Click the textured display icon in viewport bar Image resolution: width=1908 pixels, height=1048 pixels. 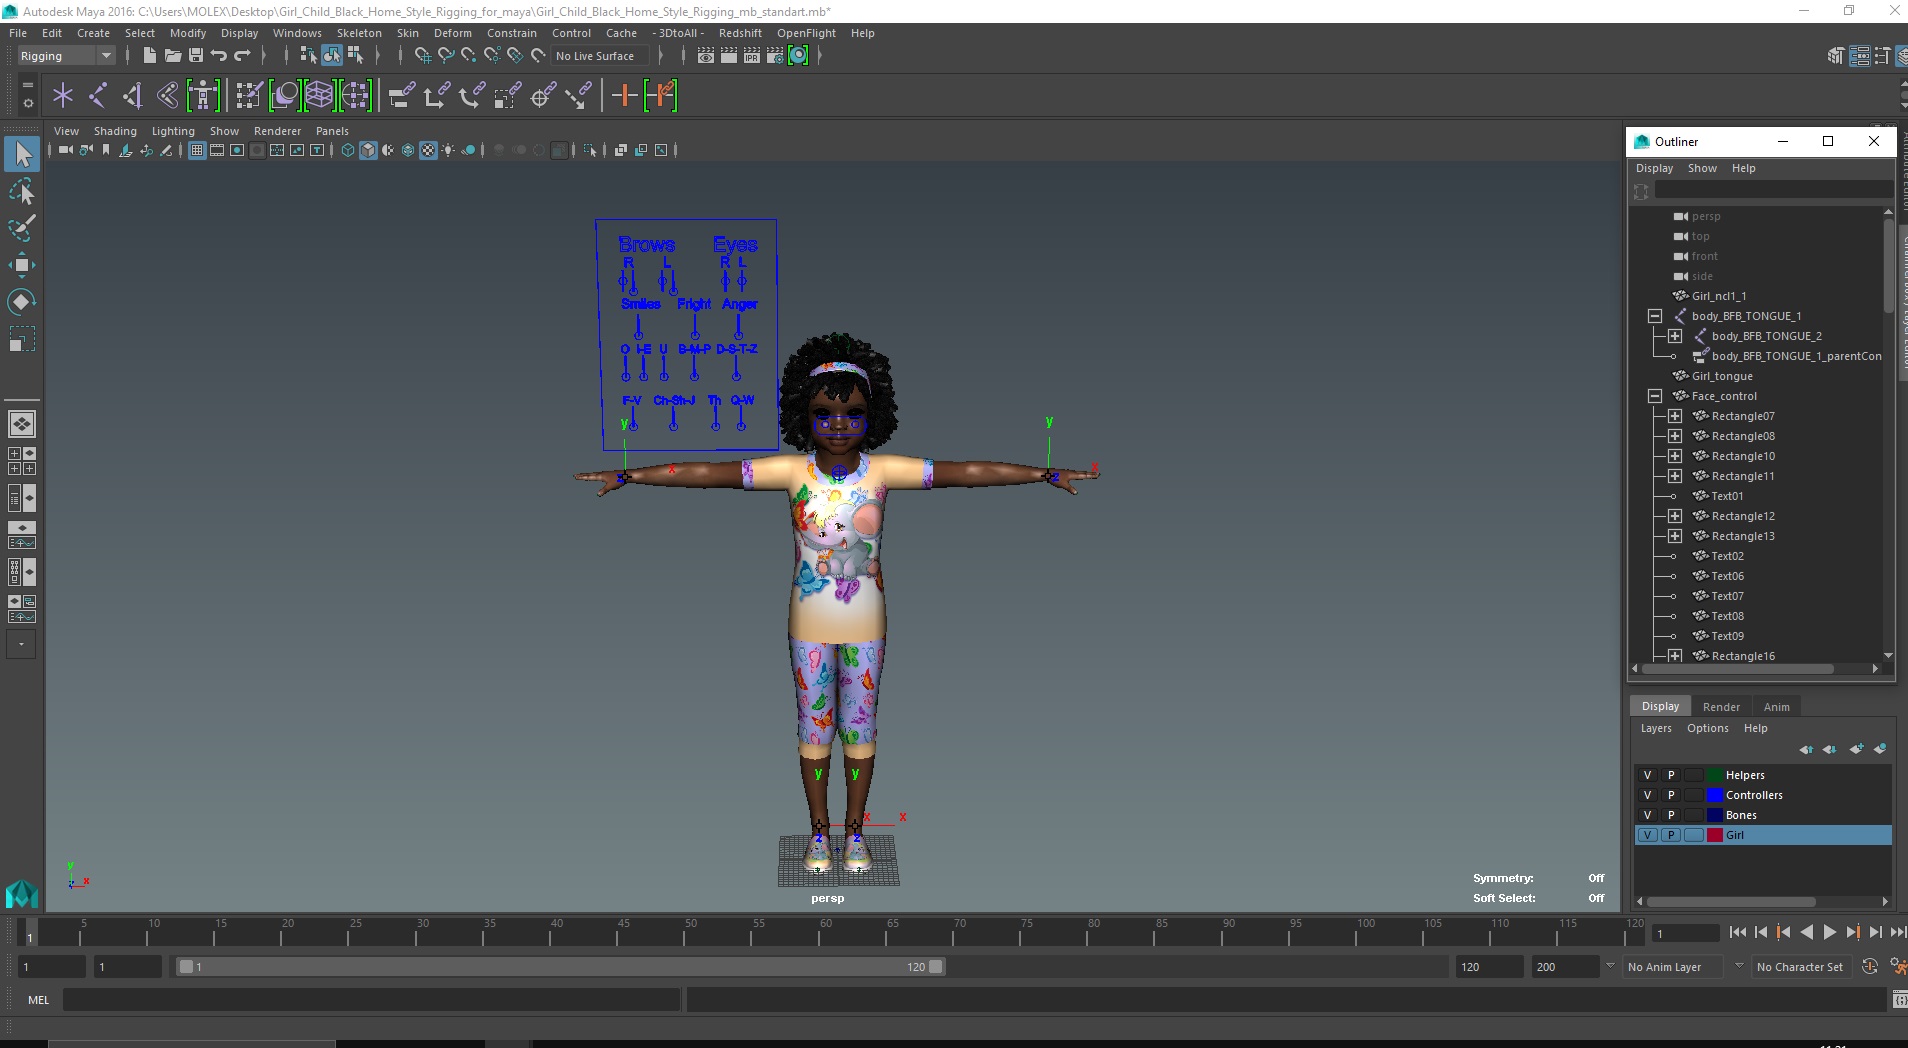[428, 150]
